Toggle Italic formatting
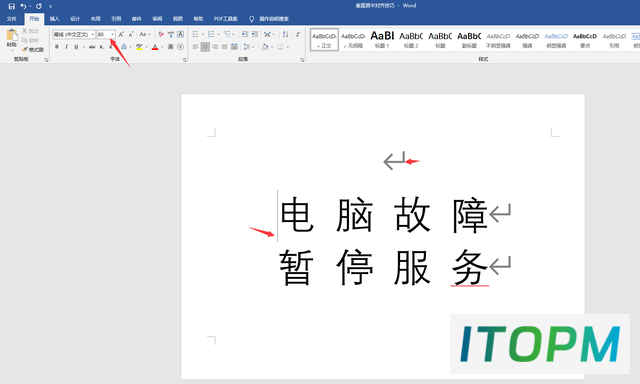 pos(67,47)
